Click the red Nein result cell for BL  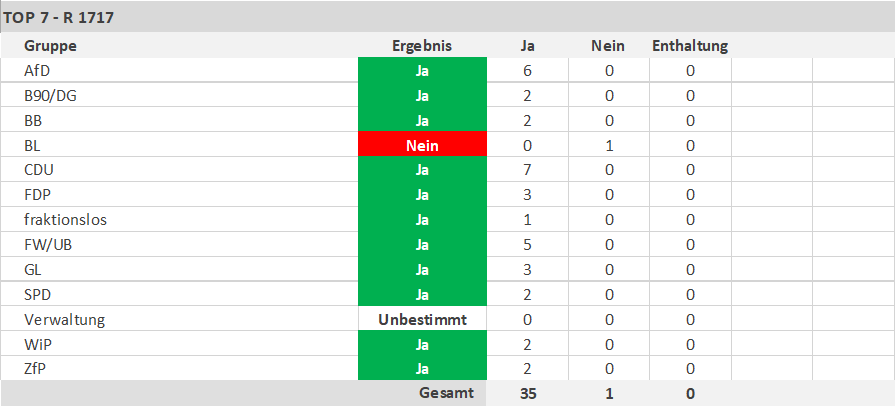pos(422,145)
